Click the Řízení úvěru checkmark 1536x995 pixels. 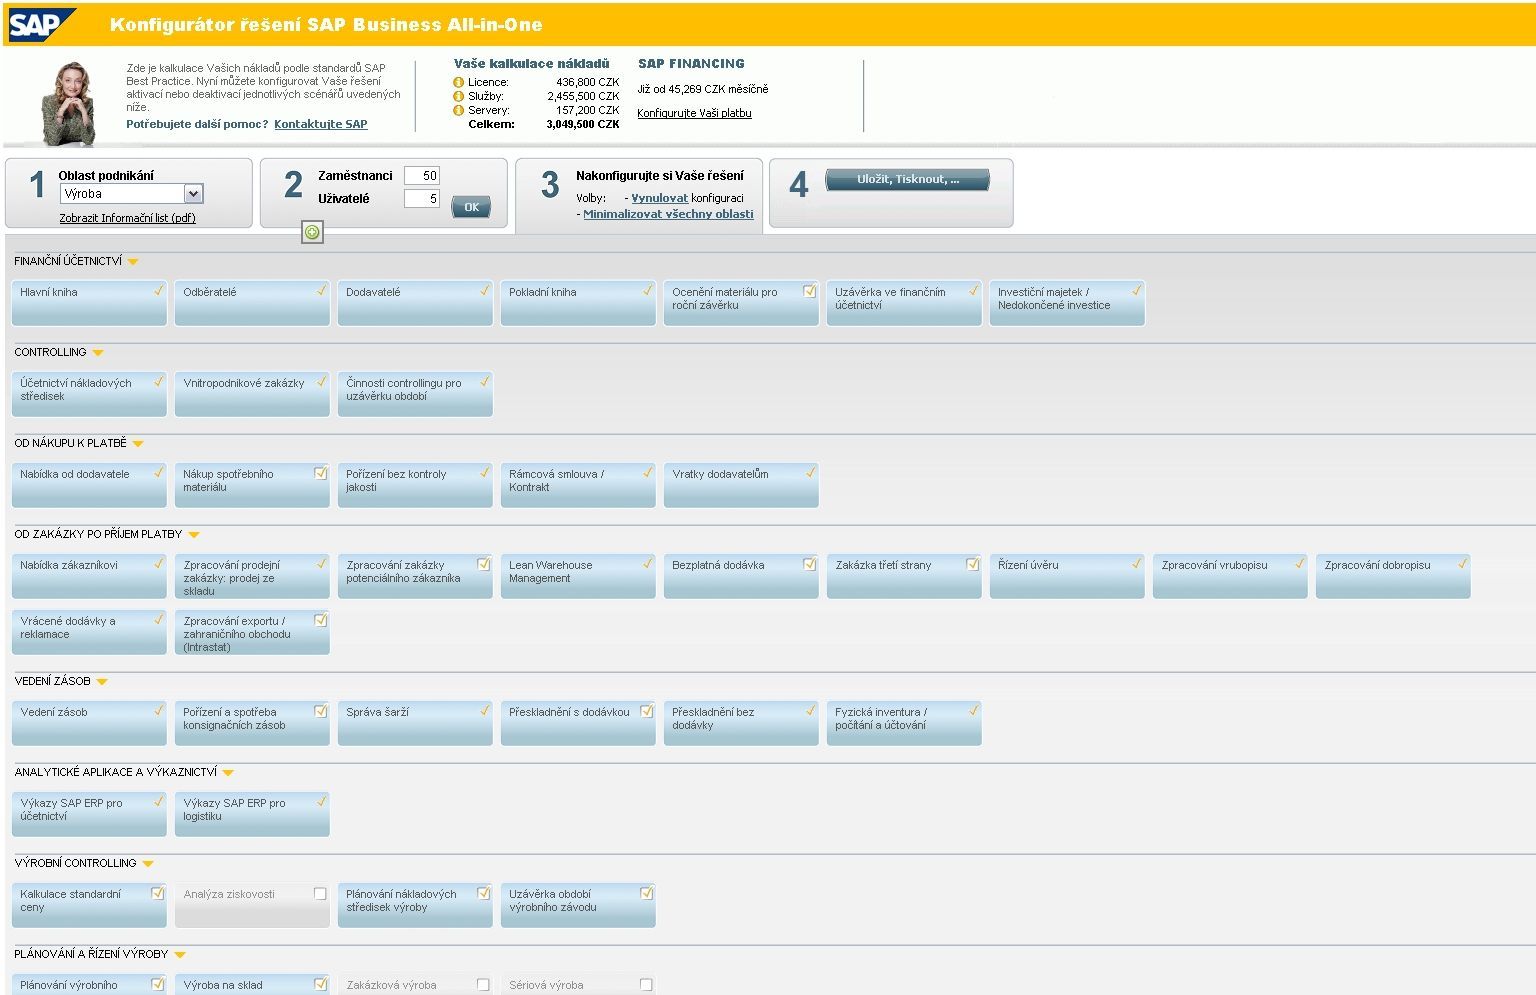[1137, 563]
